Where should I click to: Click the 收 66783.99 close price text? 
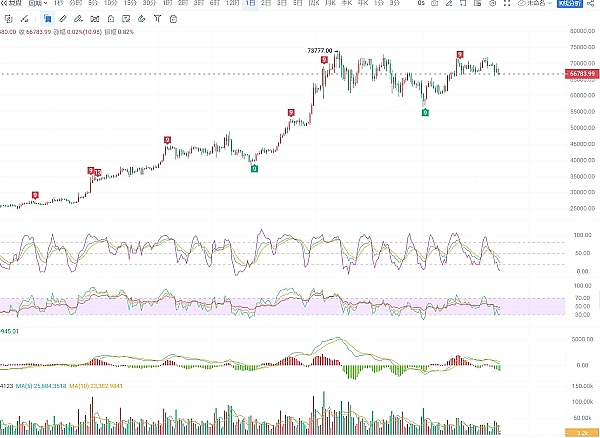(x=35, y=32)
